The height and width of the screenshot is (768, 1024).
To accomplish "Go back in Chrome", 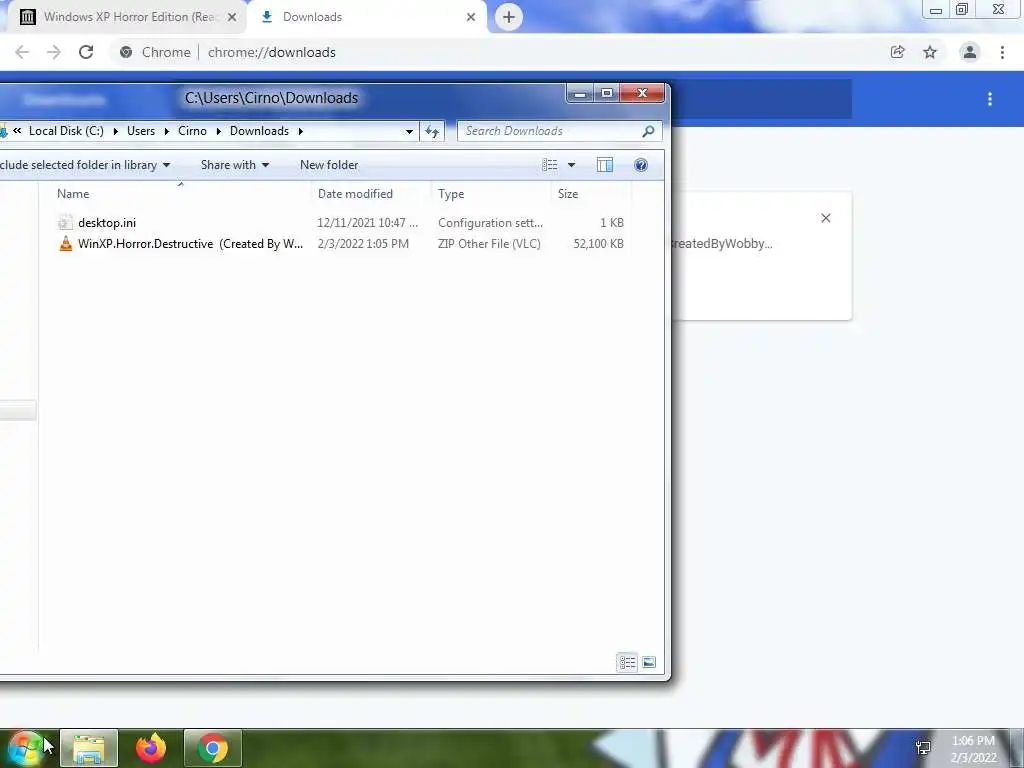I will tap(22, 52).
